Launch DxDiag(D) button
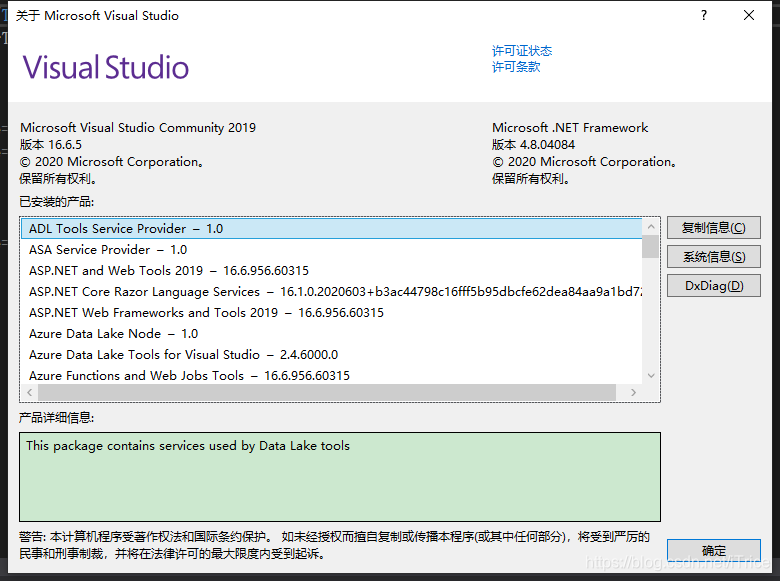Image resolution: width=780 pixels, height=581 pixels. click(713, 286)
